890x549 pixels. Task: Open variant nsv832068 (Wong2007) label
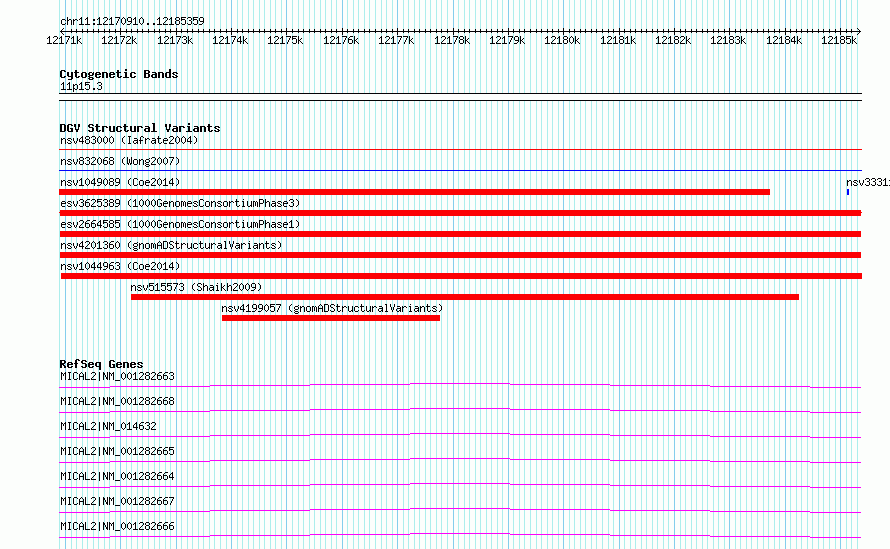coord(120,161)
